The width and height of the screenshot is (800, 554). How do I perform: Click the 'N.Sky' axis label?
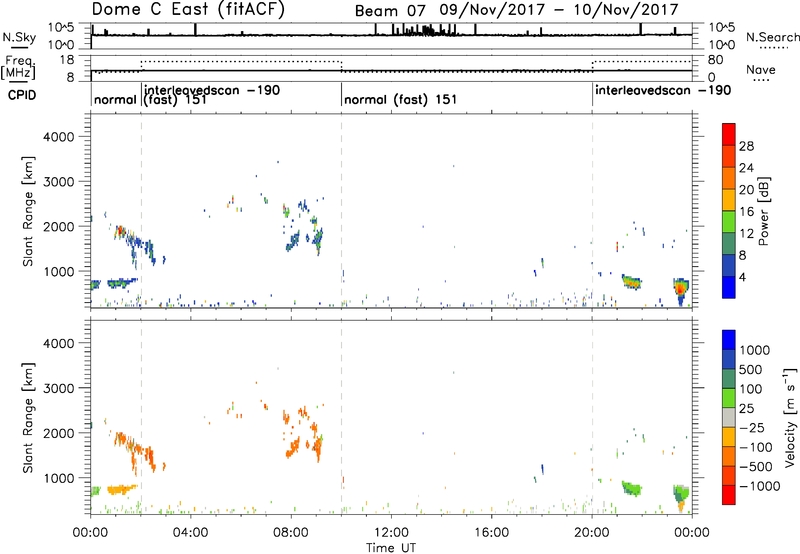click(x=19, y=37)
